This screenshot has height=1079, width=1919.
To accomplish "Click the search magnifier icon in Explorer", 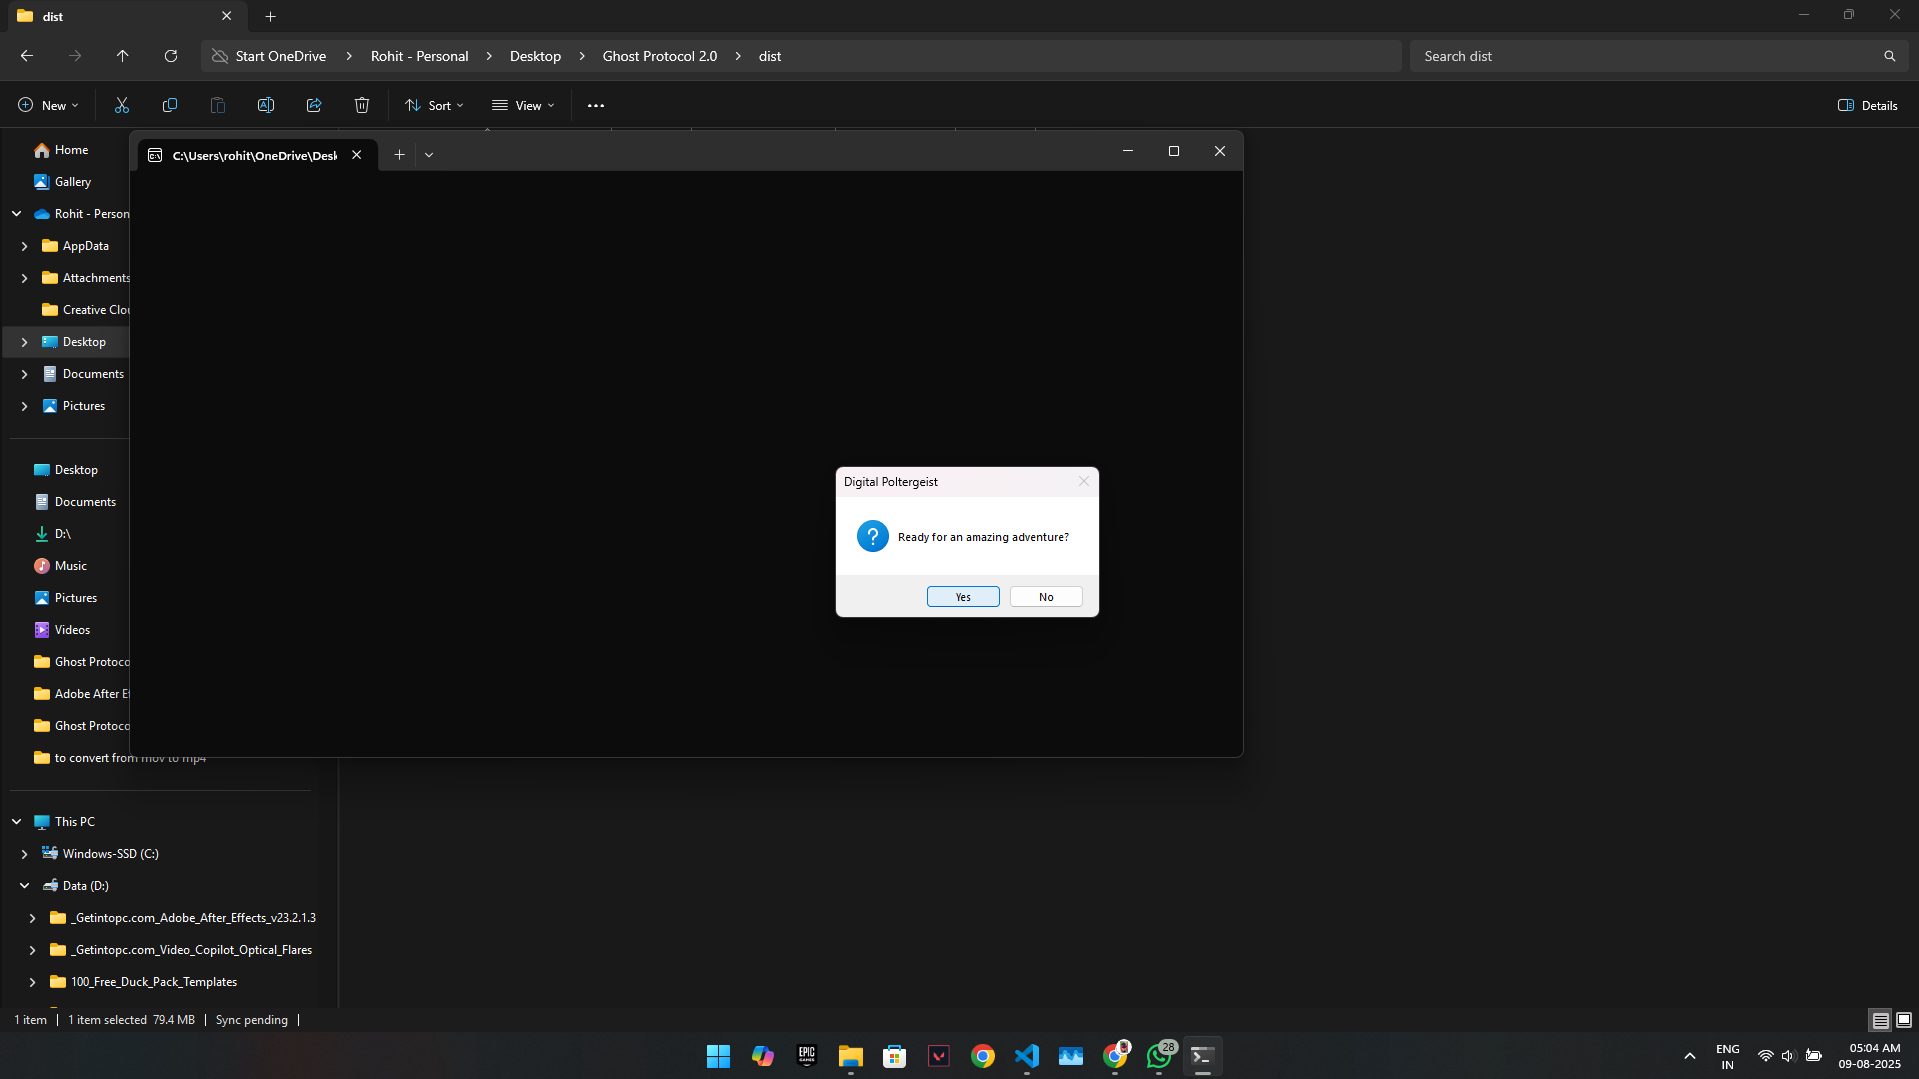I will click(x=1890, y=56).
